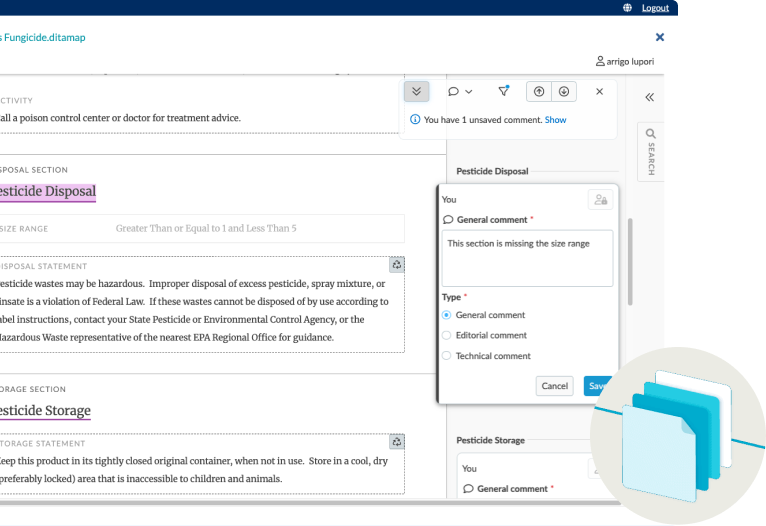766x526 pixels.
Task: Click the Storage Statement reuse icon
Action: tap(397, 442)
